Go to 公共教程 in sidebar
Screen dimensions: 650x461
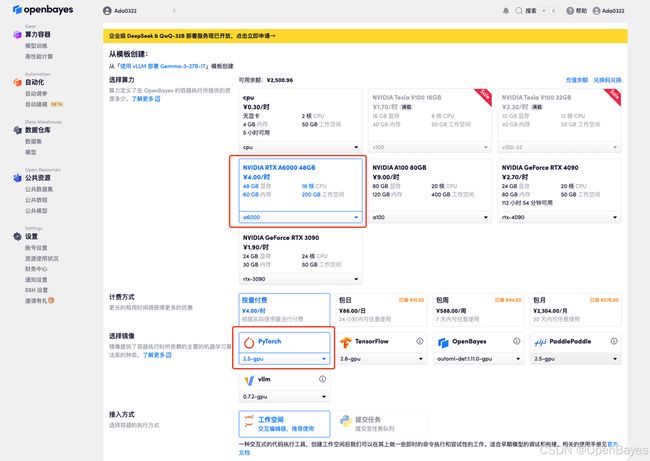pos(36,200)
